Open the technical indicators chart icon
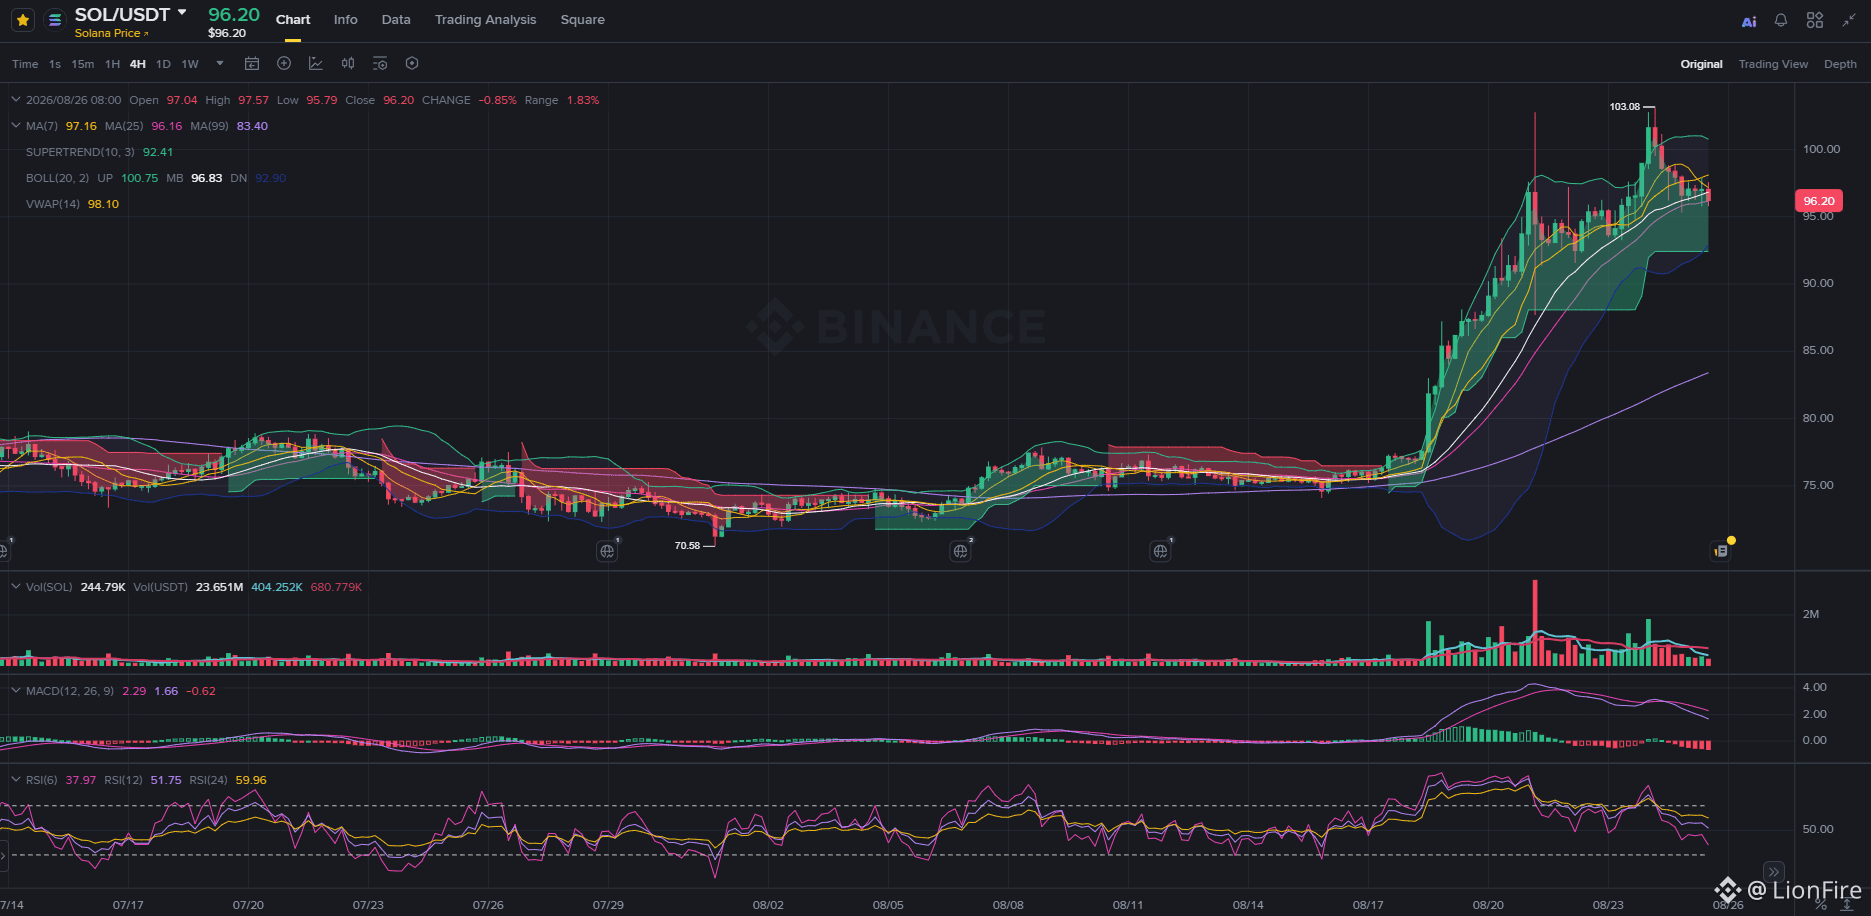 click(316, 63)
